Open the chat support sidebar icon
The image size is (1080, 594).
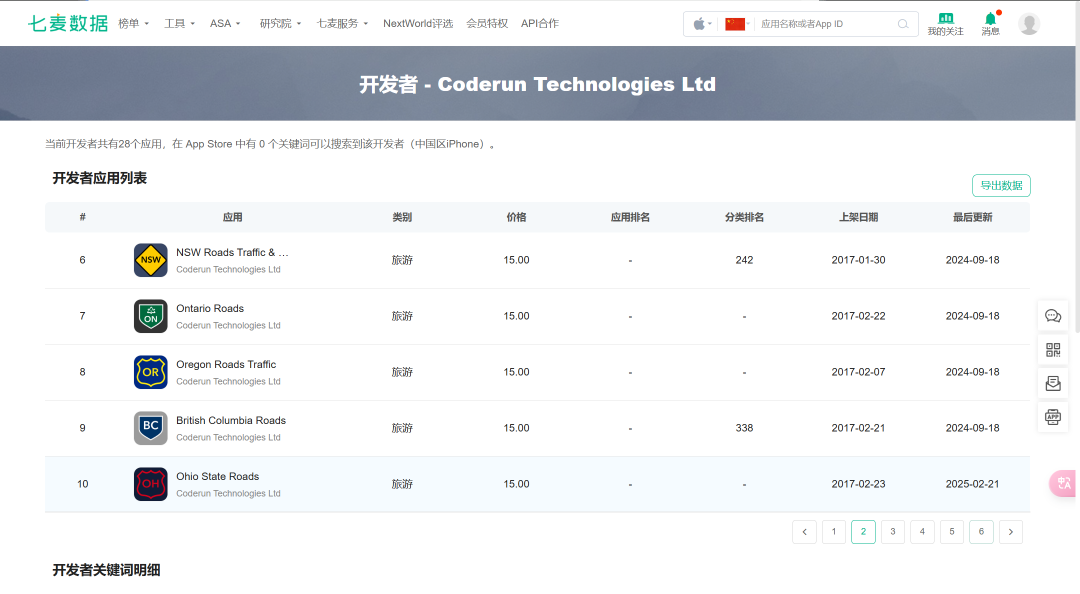[x=1053, y=316]
